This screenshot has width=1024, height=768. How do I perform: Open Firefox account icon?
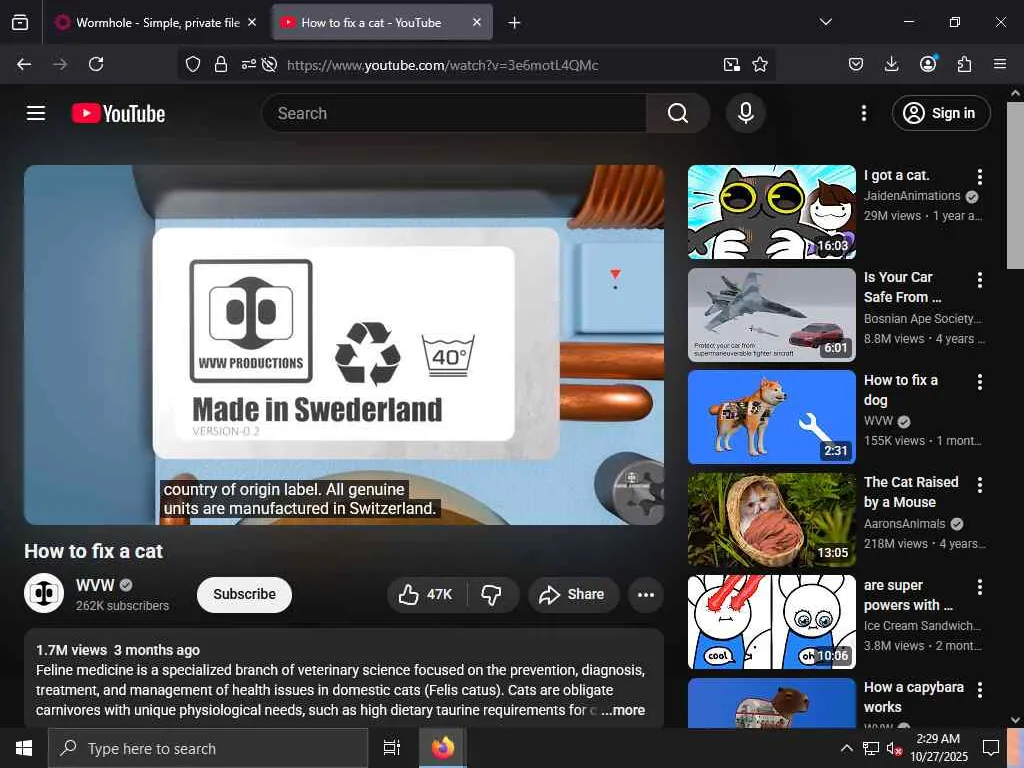tap(928, 63)
